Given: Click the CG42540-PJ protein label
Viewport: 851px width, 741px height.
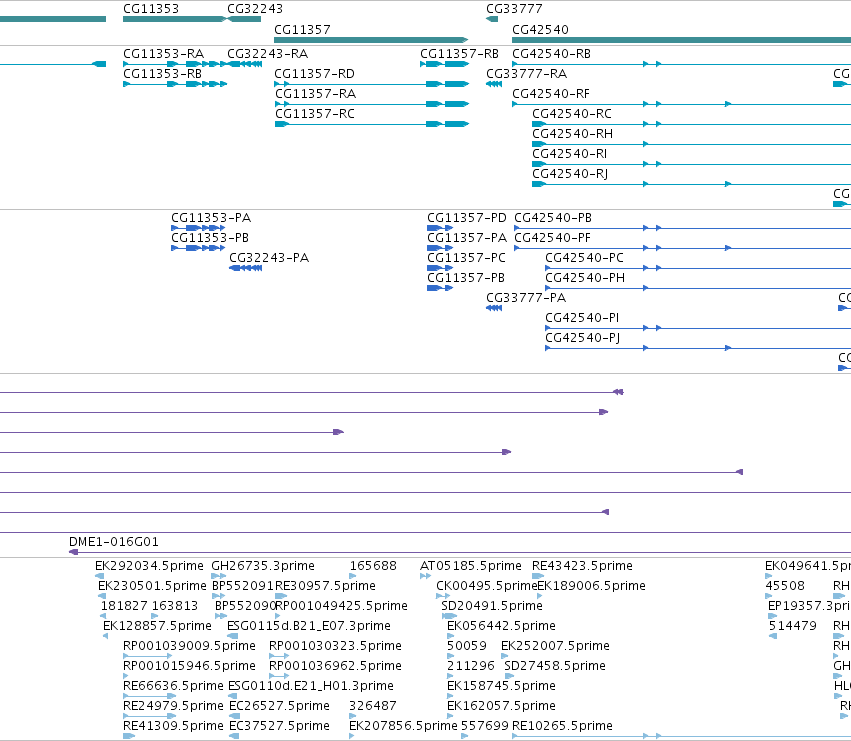Looking at the screenshot, I should 582,338.
